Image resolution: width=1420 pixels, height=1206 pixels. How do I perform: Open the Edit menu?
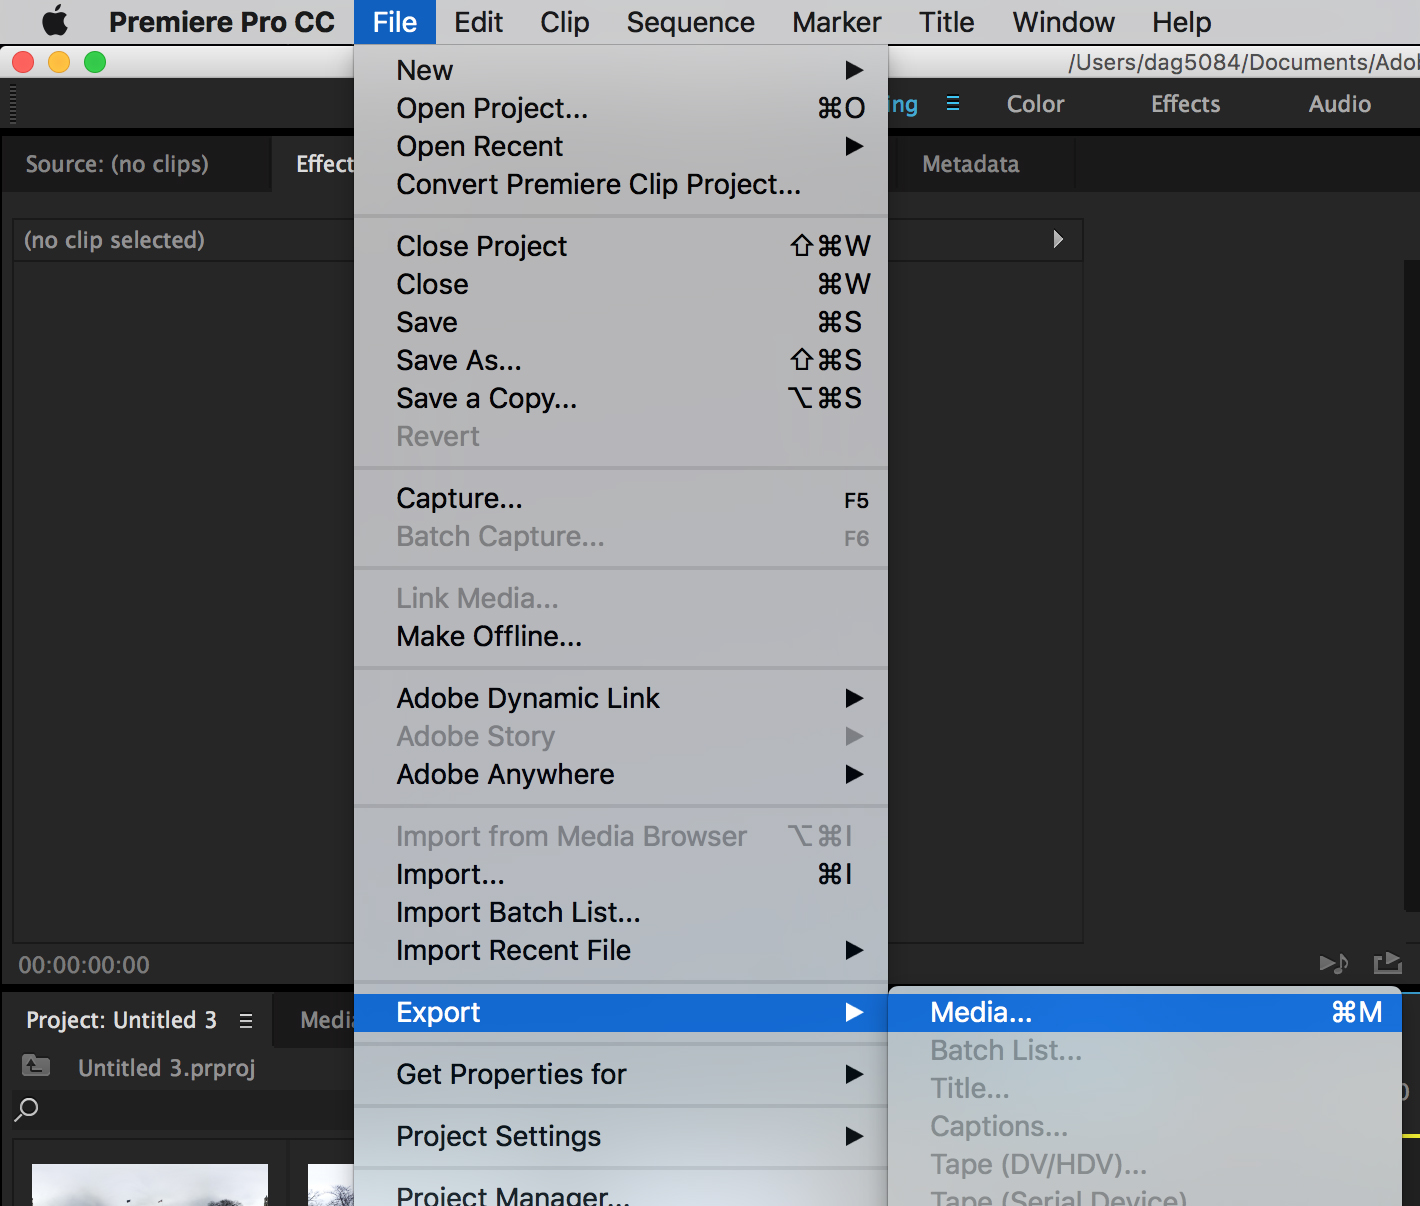pos(478,22)
